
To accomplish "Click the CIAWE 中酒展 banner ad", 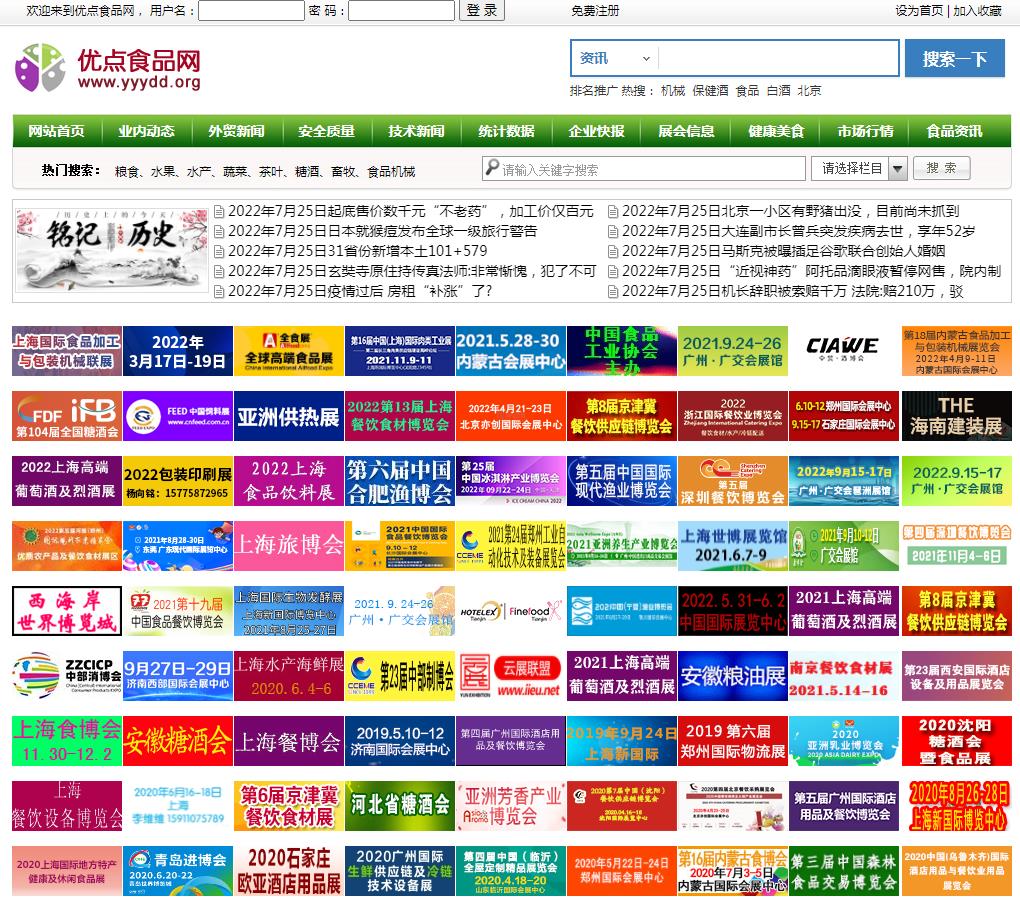I will (x=843, y=351).
